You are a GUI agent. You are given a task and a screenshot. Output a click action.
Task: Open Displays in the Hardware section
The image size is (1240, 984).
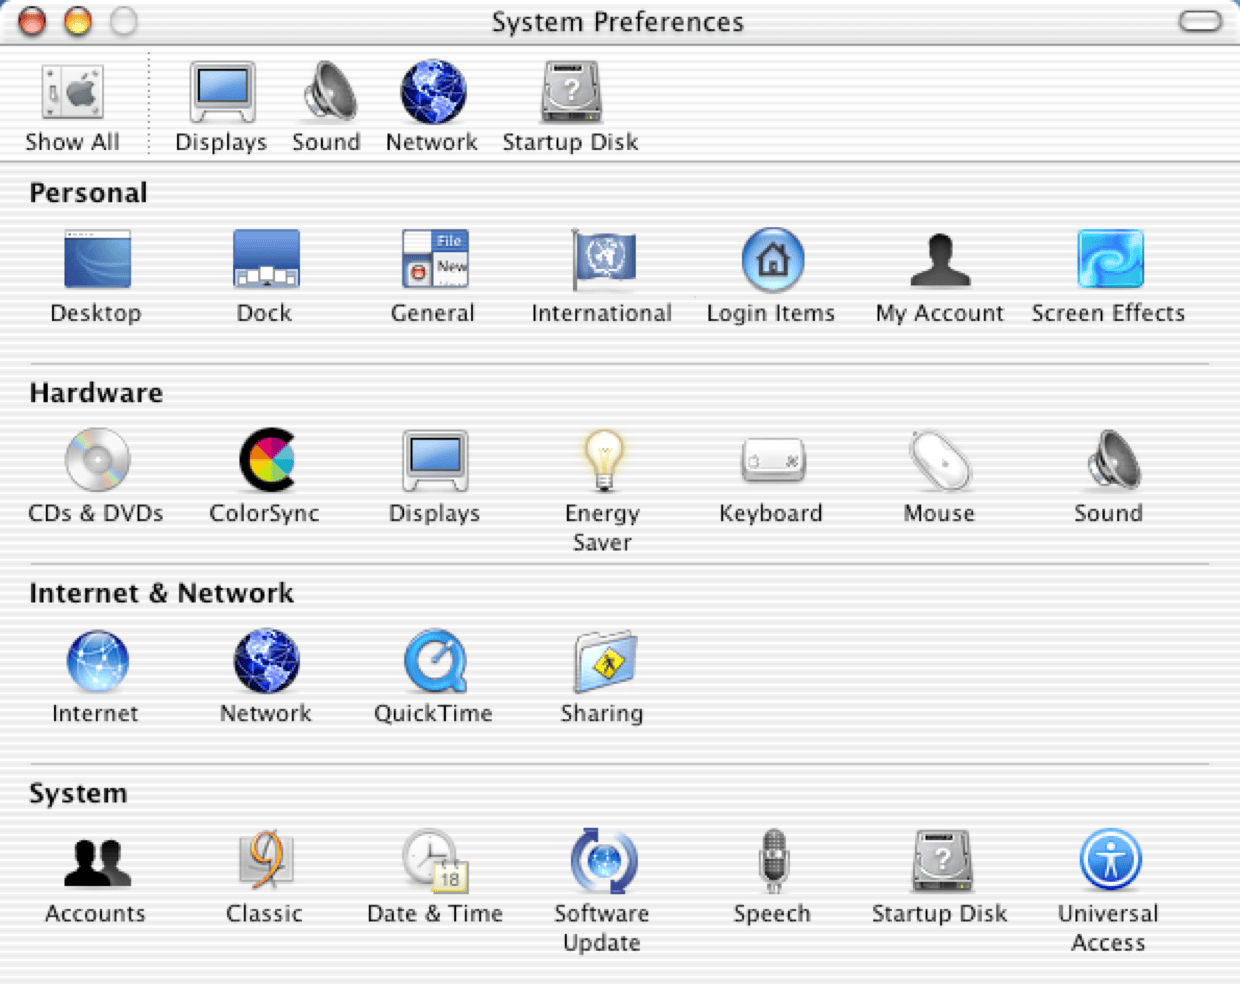point(435,461)
